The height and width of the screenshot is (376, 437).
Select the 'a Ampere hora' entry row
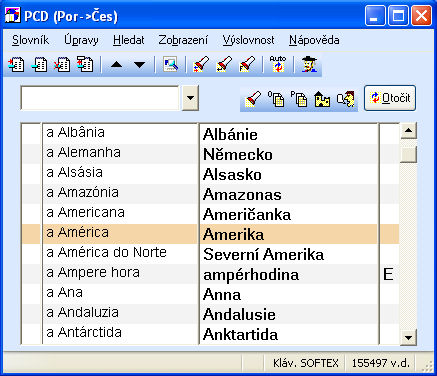210,274
